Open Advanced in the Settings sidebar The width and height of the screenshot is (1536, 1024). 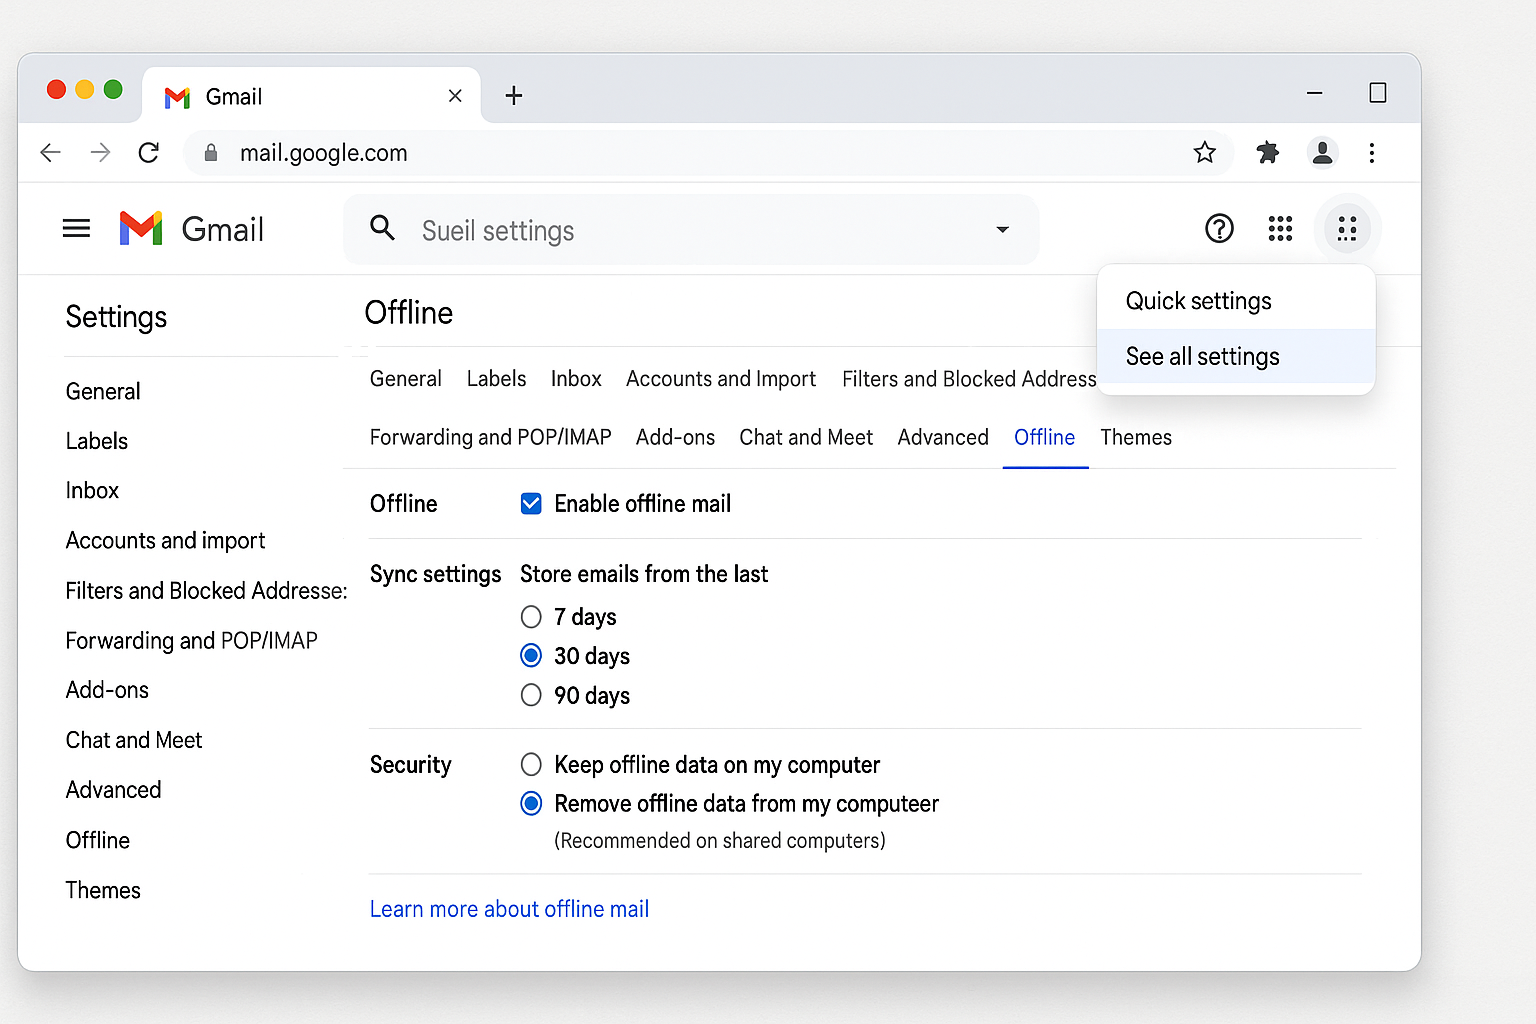click(113, 790)
